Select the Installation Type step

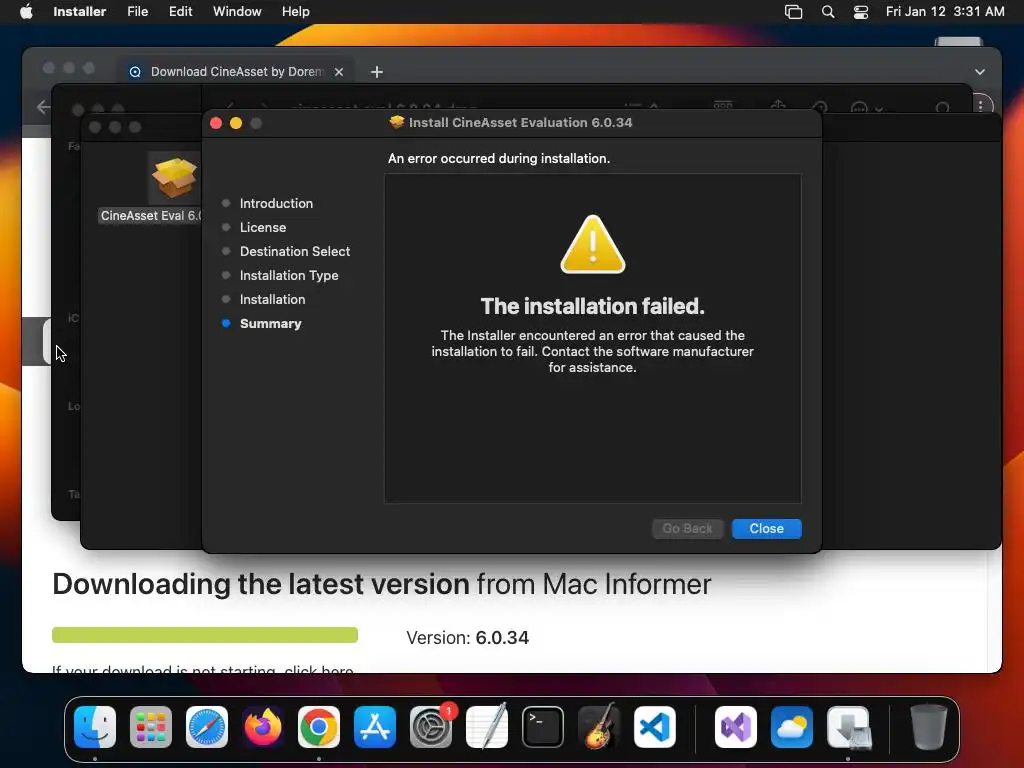coord(289,276)
